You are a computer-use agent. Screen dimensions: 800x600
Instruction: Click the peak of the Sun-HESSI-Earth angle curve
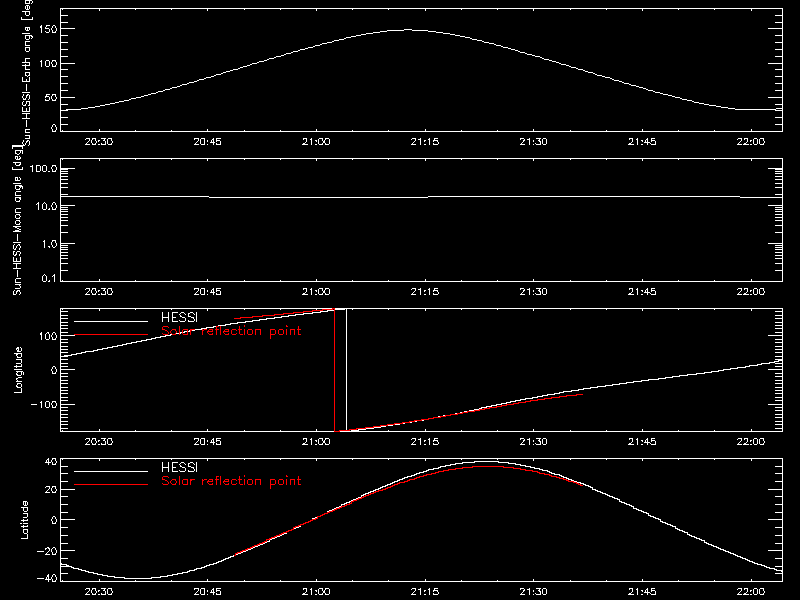coord(407,30)
